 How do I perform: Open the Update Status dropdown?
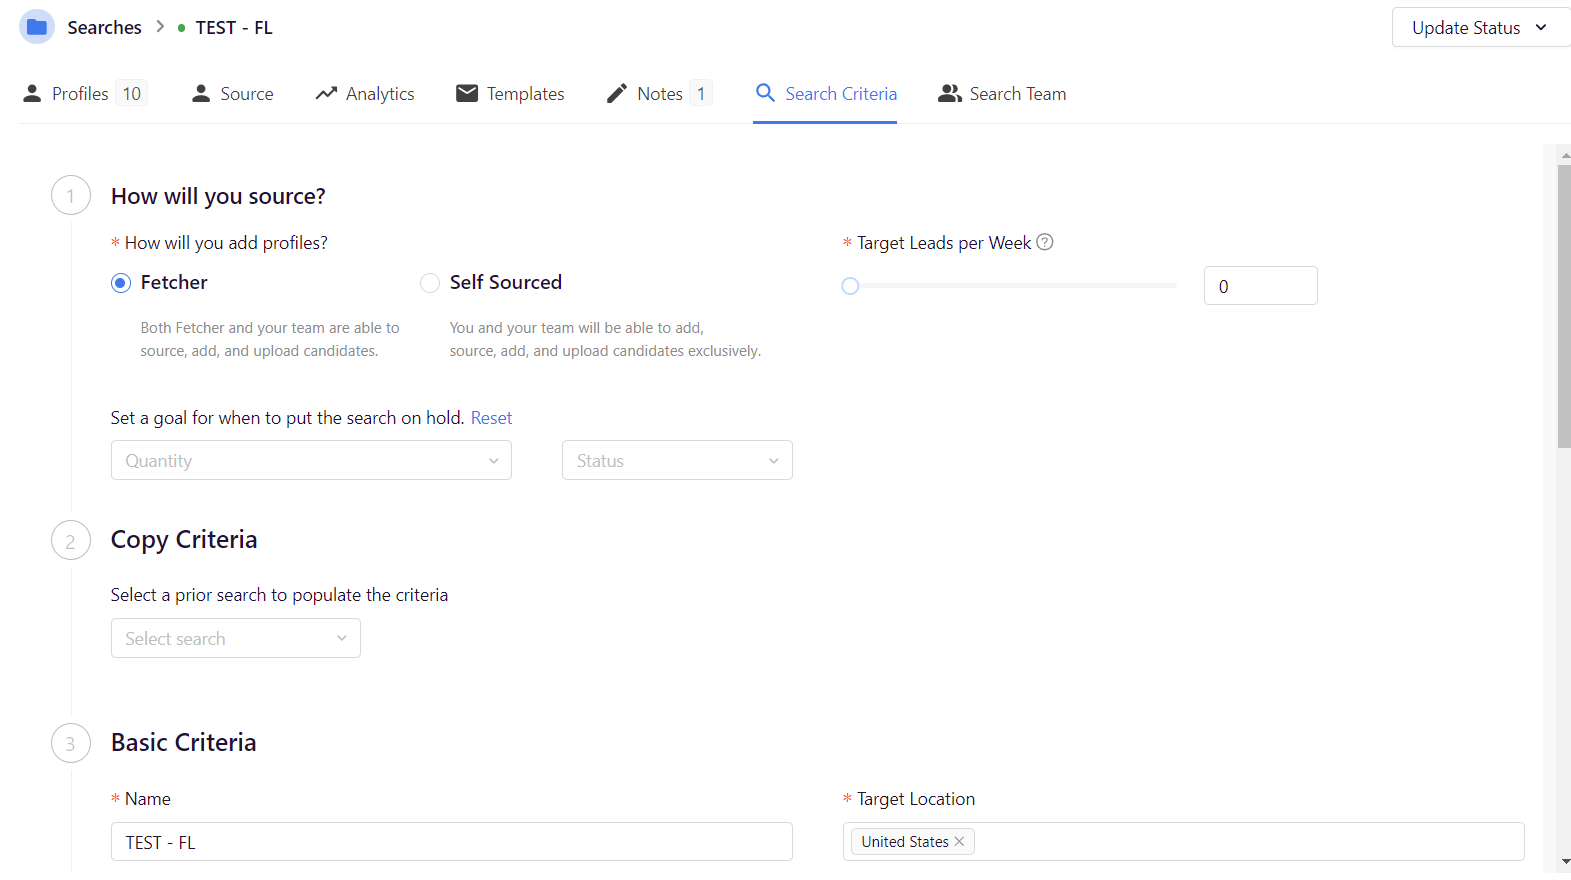1481,27
